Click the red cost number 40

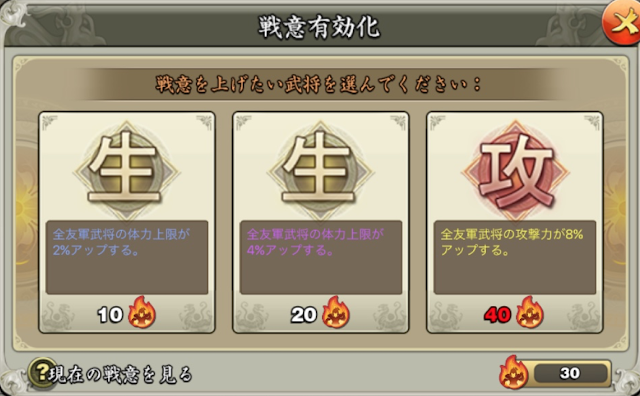click(x=498, y=315)
